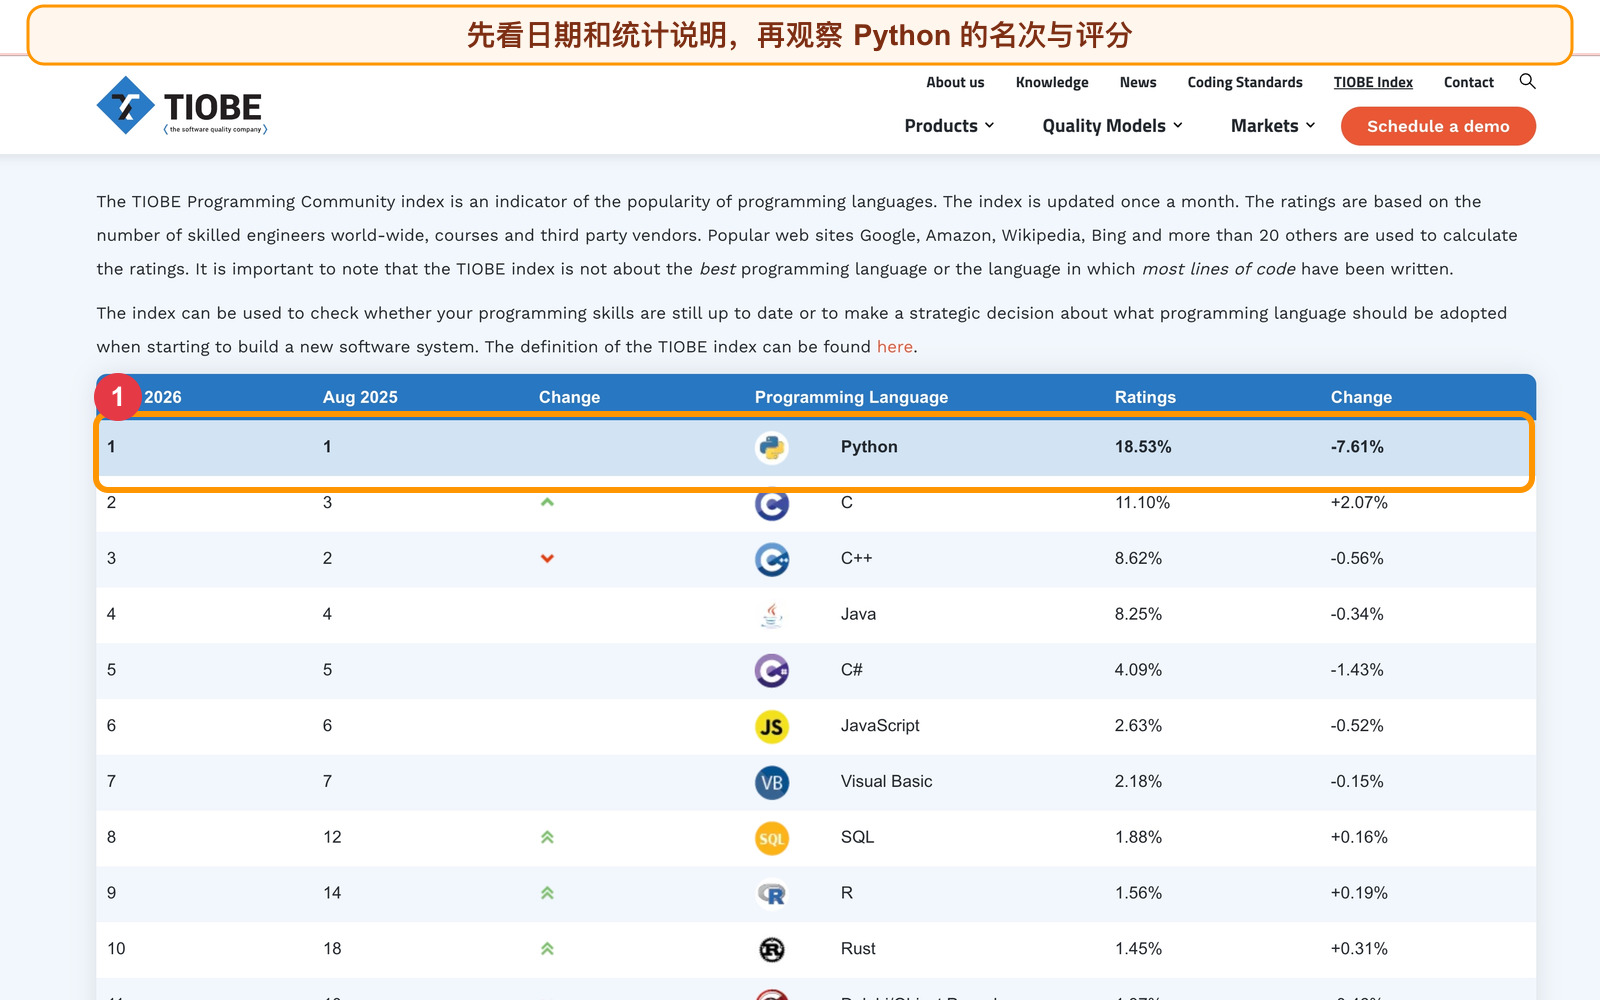Viewport: 1600px width, 1000px height.
Task: Click the Java change -0.34%
Action: pyautogui.click(x=1357, y=614)
